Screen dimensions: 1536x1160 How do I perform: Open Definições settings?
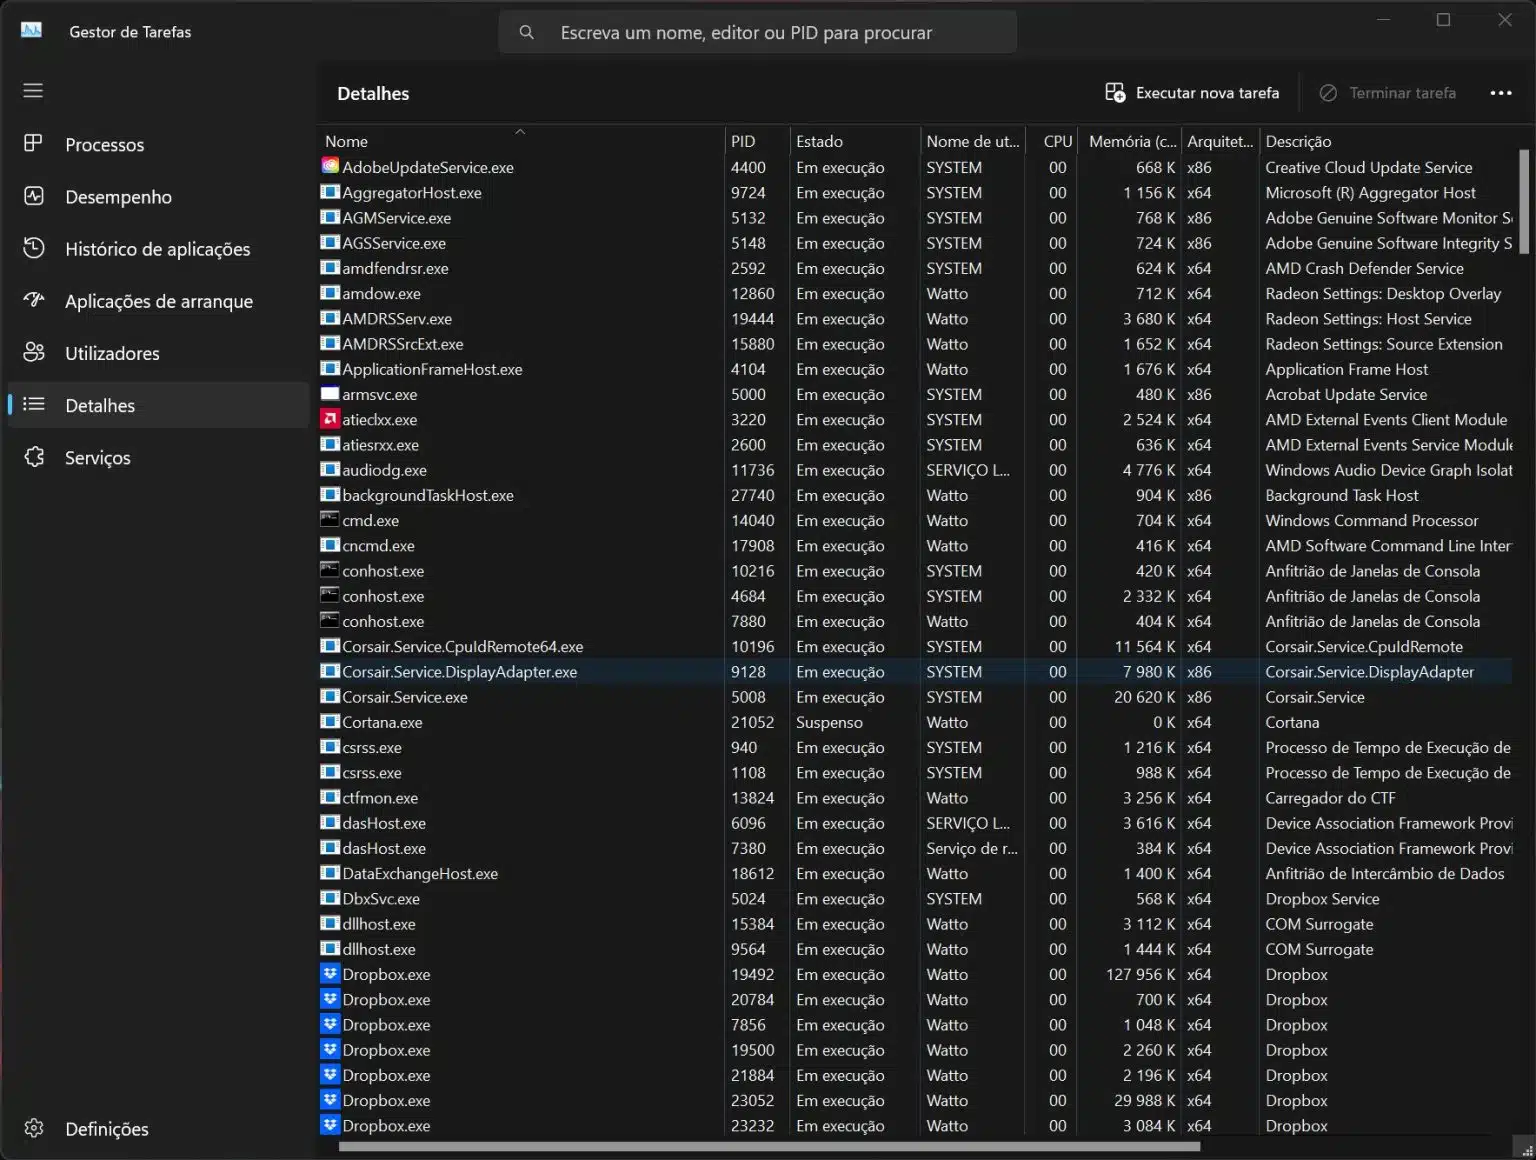[x=158, y=1128]
